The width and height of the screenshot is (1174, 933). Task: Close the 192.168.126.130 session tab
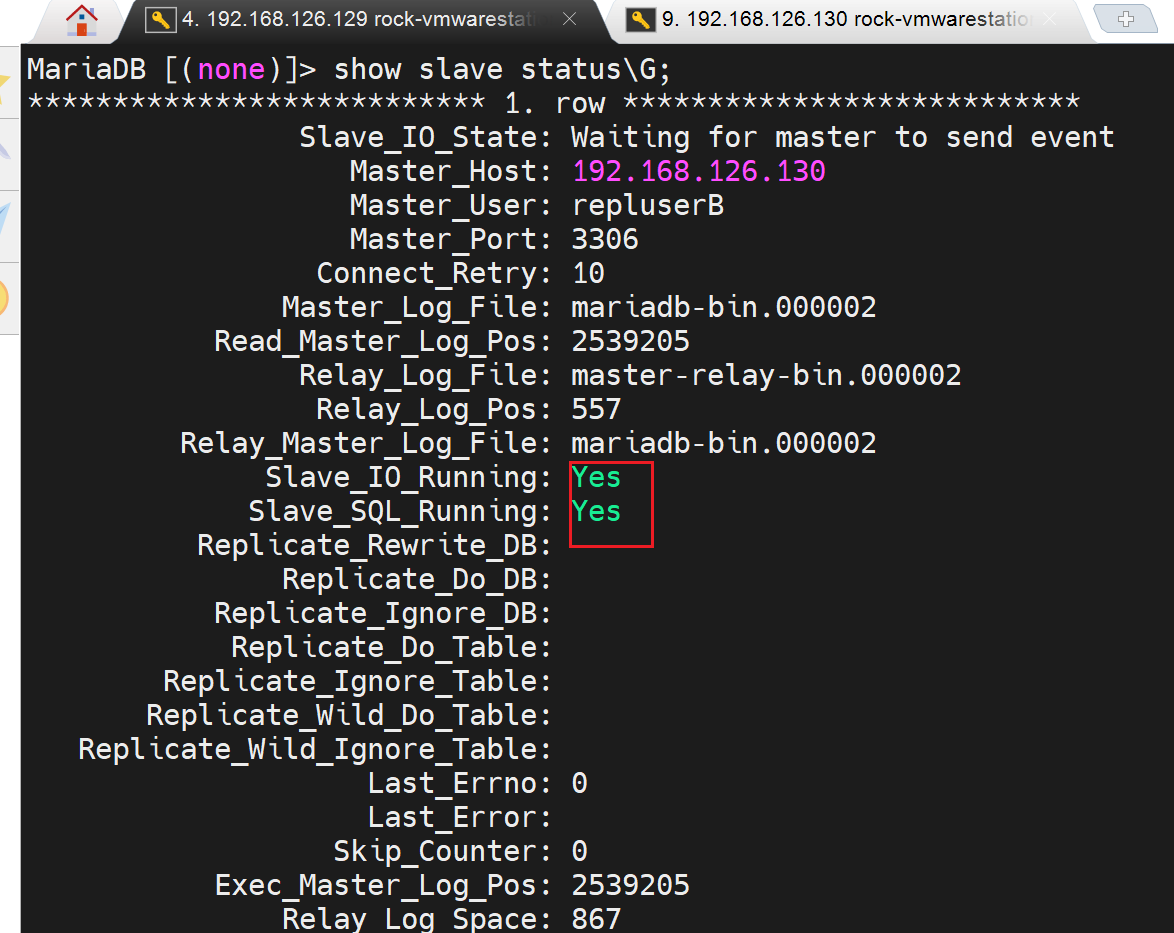click(x=1049, y=19)
